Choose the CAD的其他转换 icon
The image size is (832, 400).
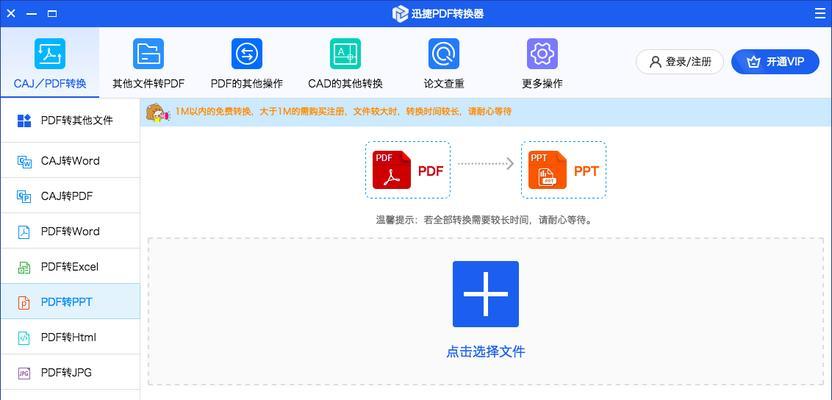point(345,54)
